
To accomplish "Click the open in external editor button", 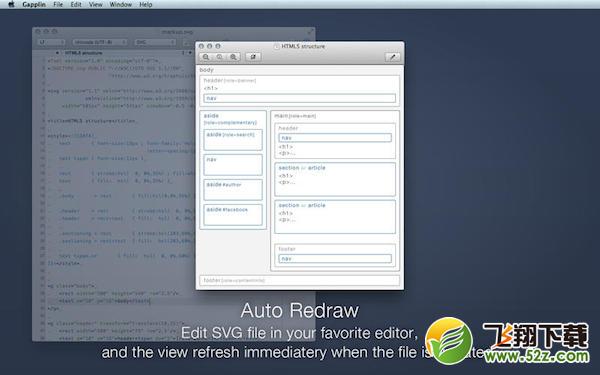I will [x=253, y=57].
